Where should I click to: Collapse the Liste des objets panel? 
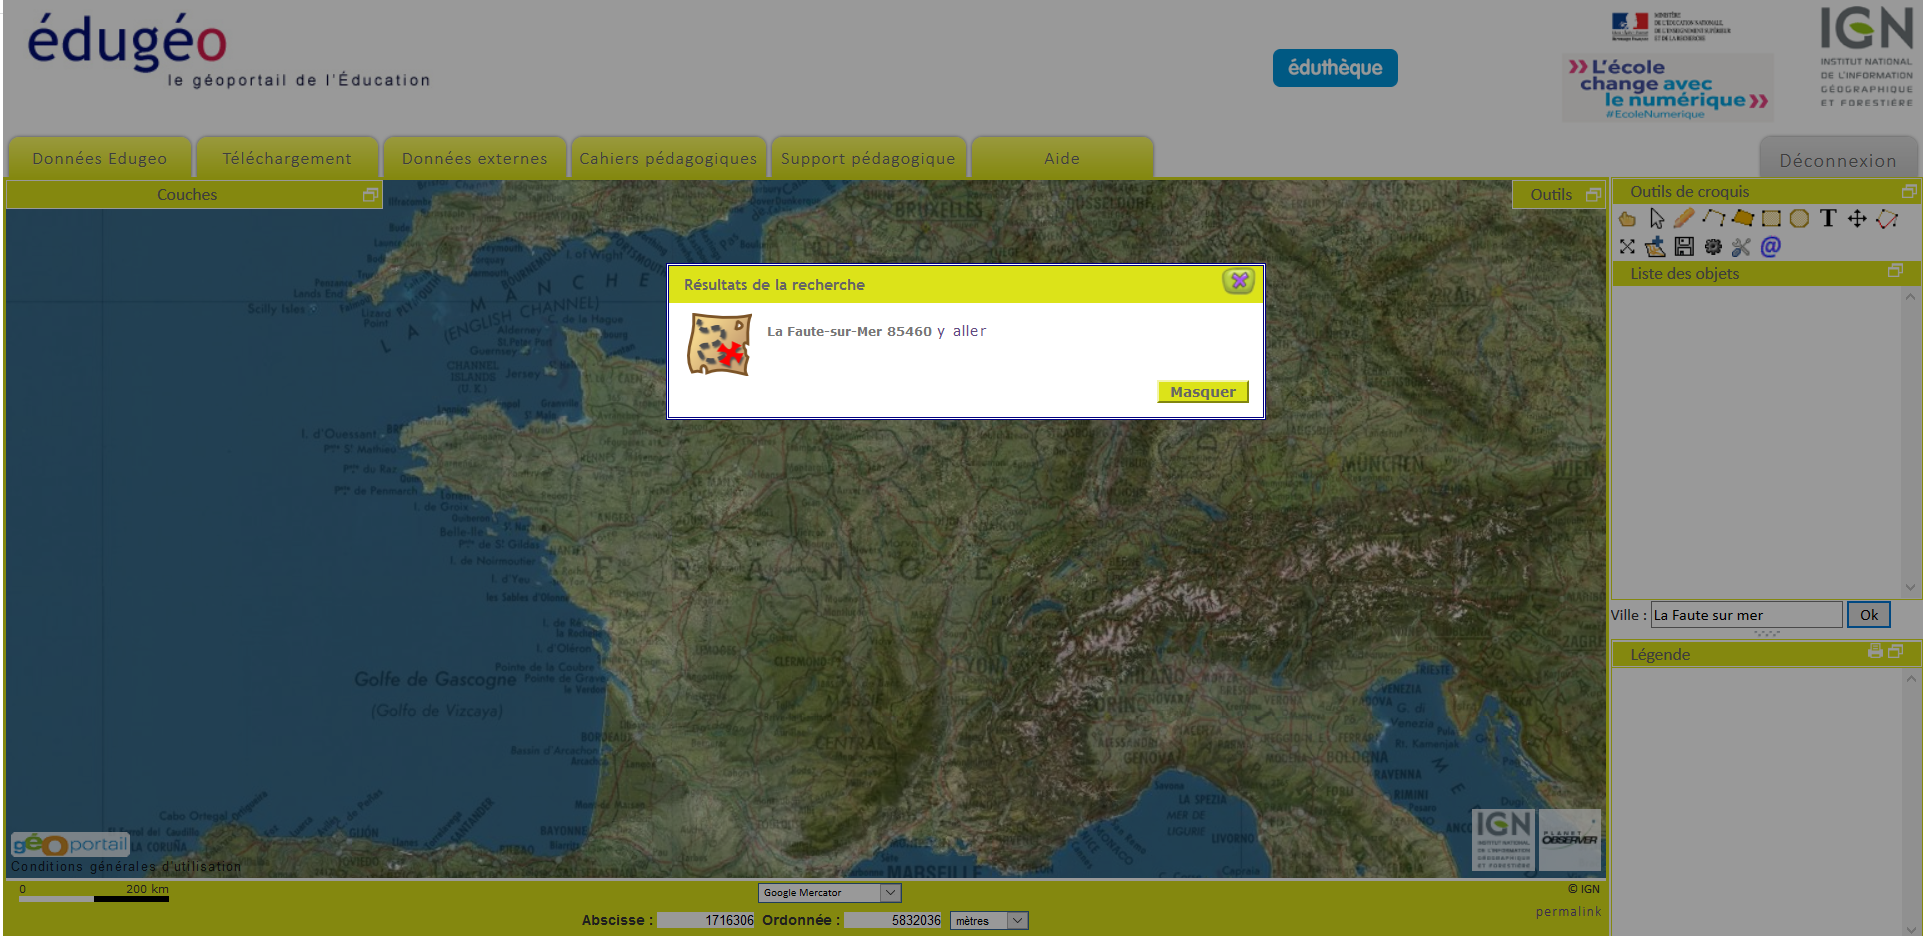[x=1894, y=272]
